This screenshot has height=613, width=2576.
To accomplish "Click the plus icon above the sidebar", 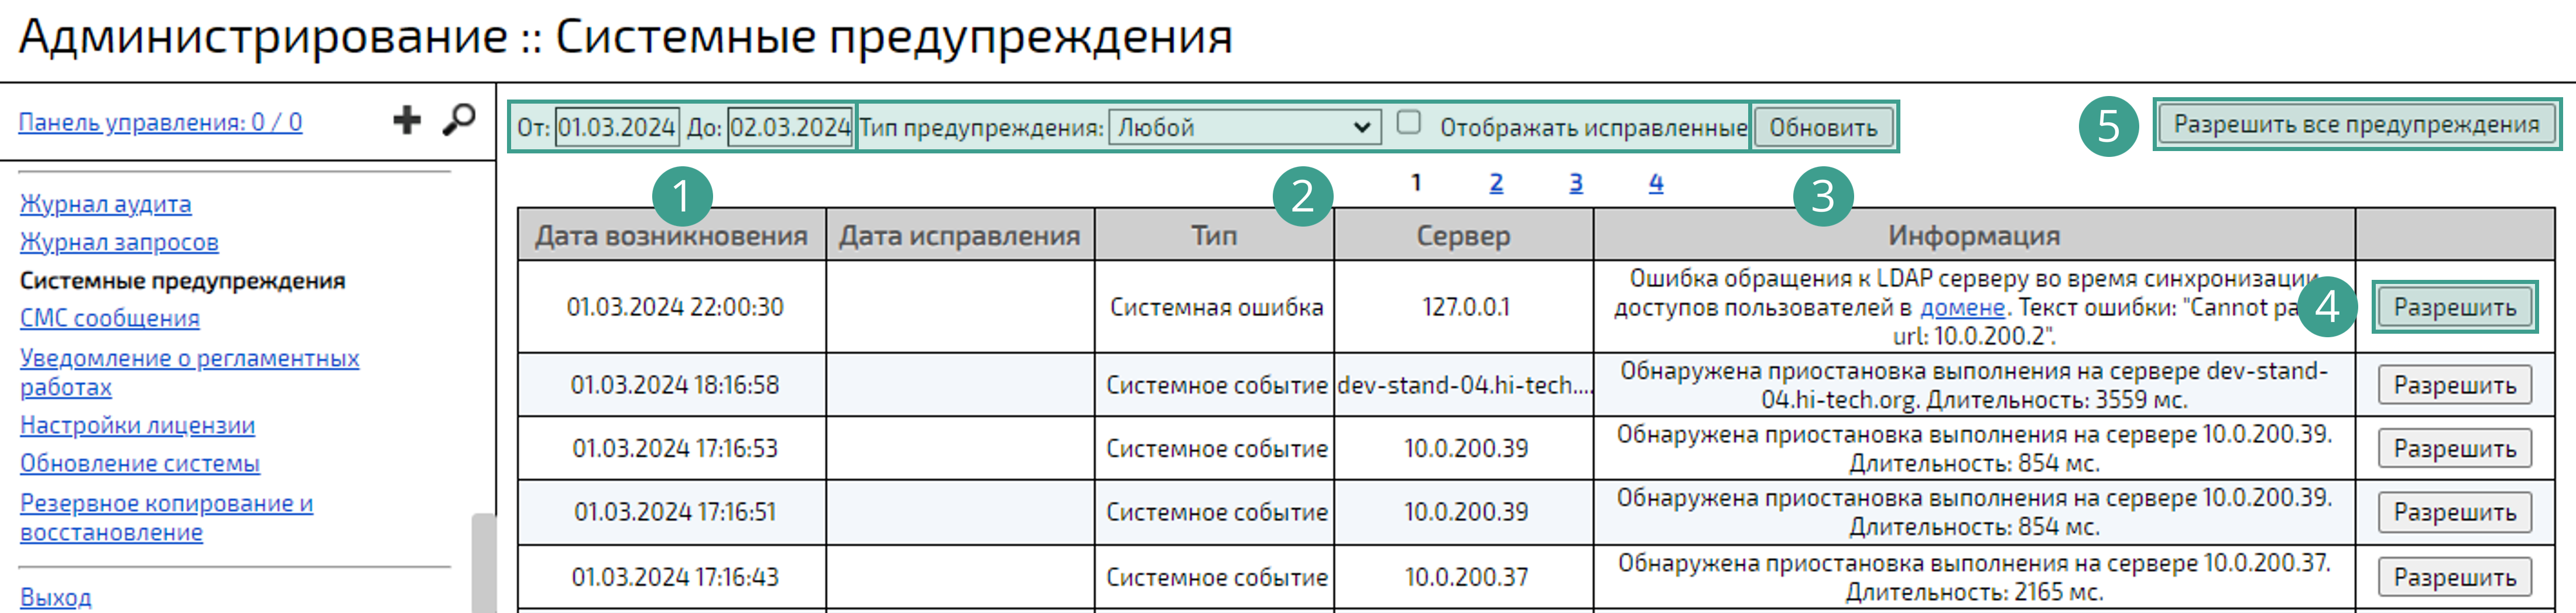I will (x=407, y=119).
